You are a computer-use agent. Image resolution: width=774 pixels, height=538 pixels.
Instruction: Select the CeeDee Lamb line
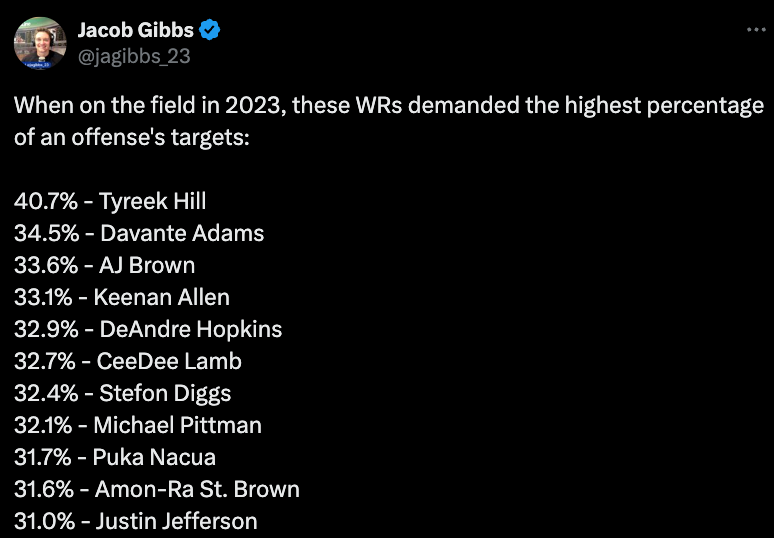[x=128, y=361]
